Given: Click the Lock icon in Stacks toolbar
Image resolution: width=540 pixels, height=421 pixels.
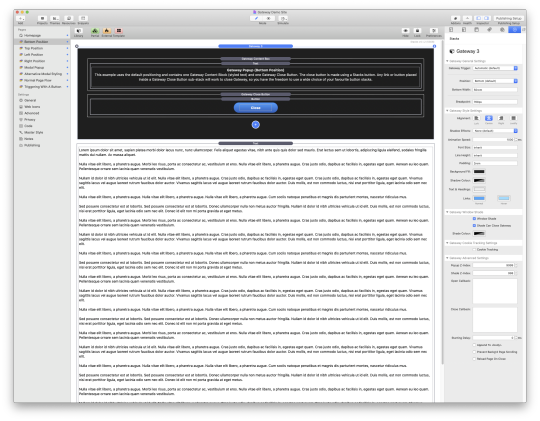Looking at the screenshot, I should point(417,31).
